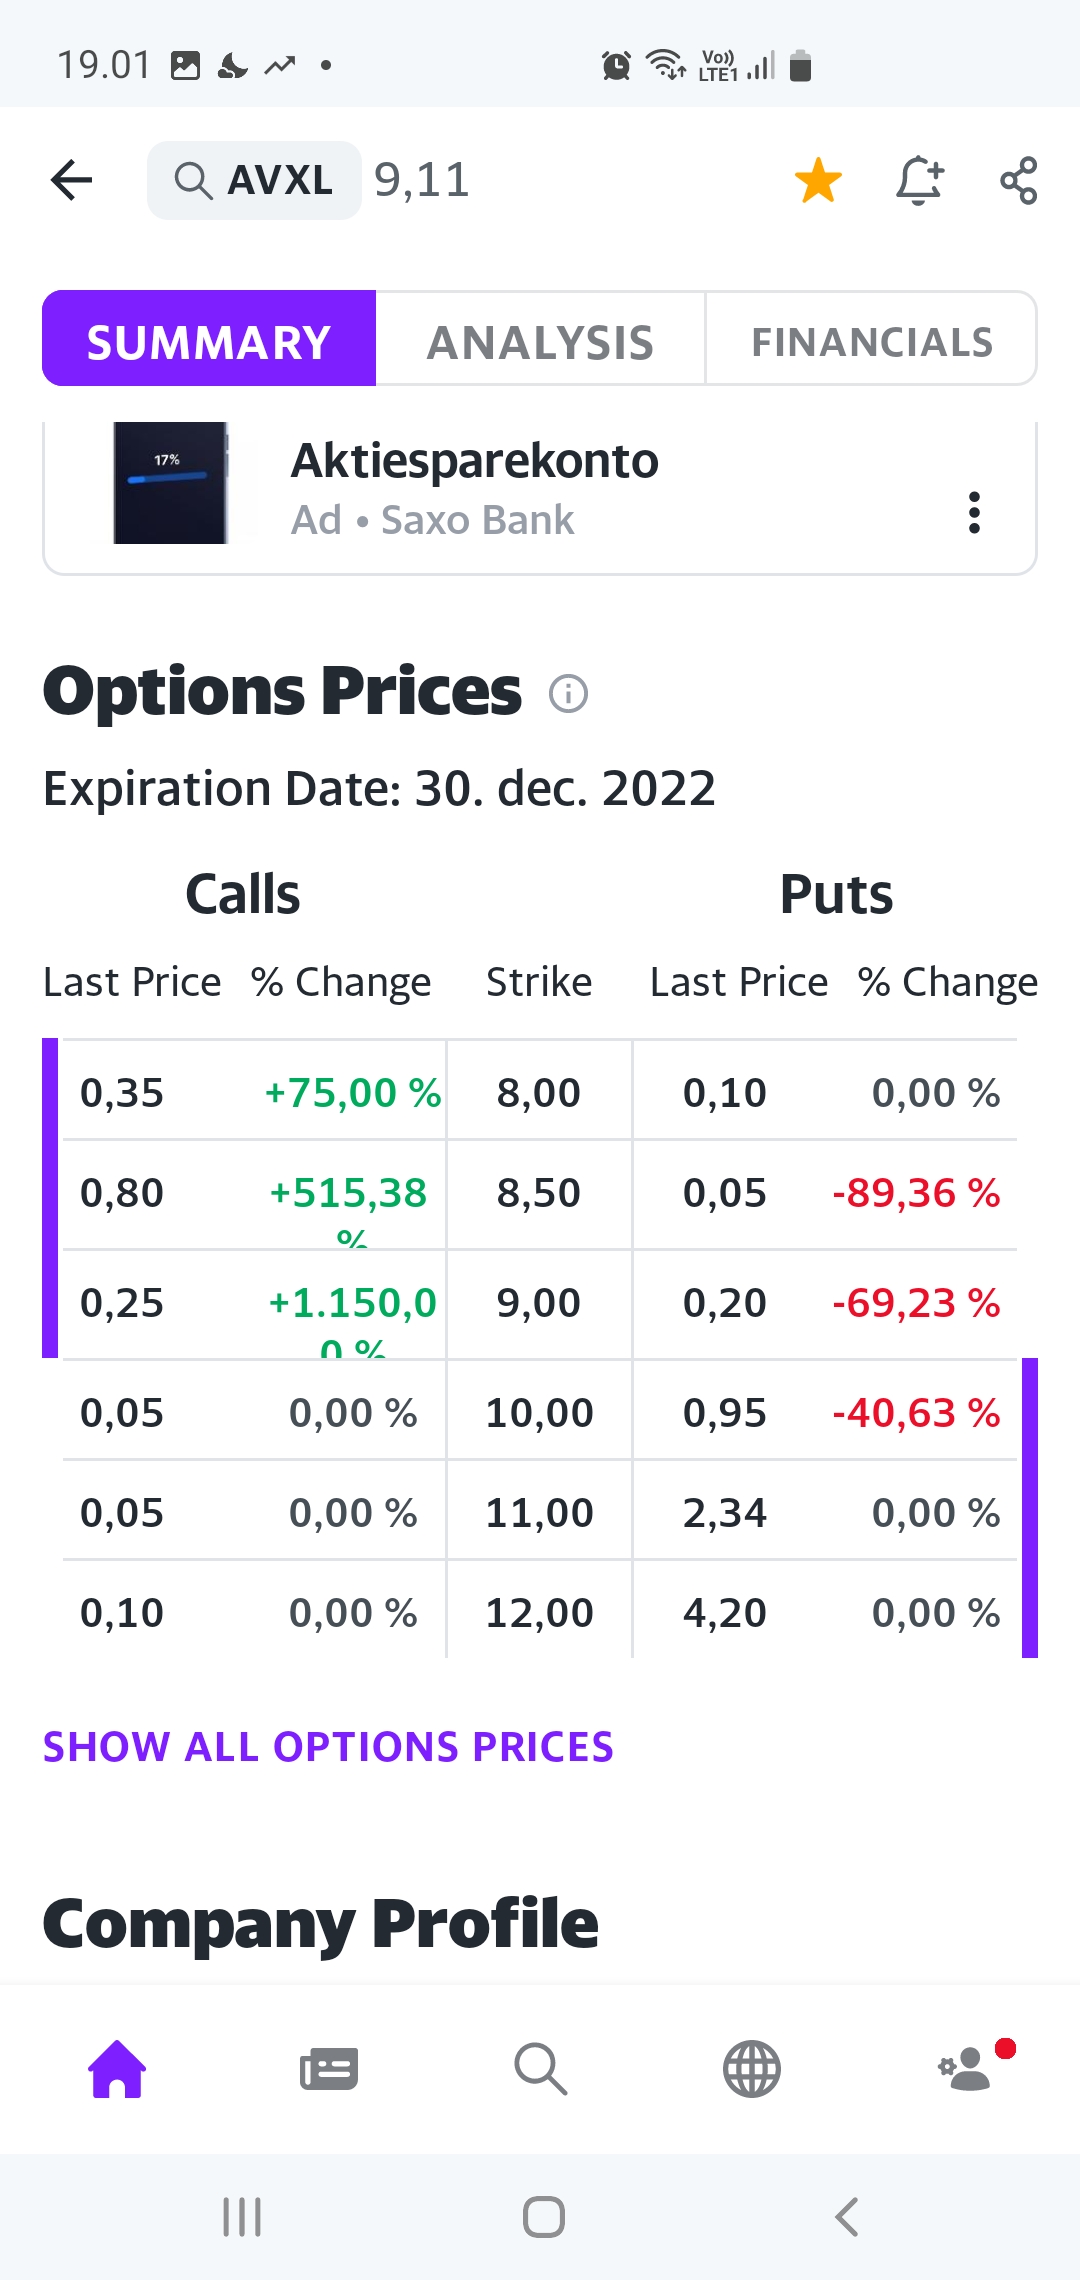Add a price alert with bell icon
This screenshot has width=1080, height=2280.
tap(919, 181)
